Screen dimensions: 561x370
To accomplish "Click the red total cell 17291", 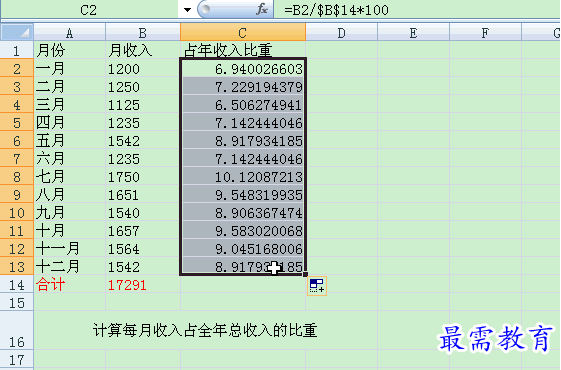I will pos(143,285).
